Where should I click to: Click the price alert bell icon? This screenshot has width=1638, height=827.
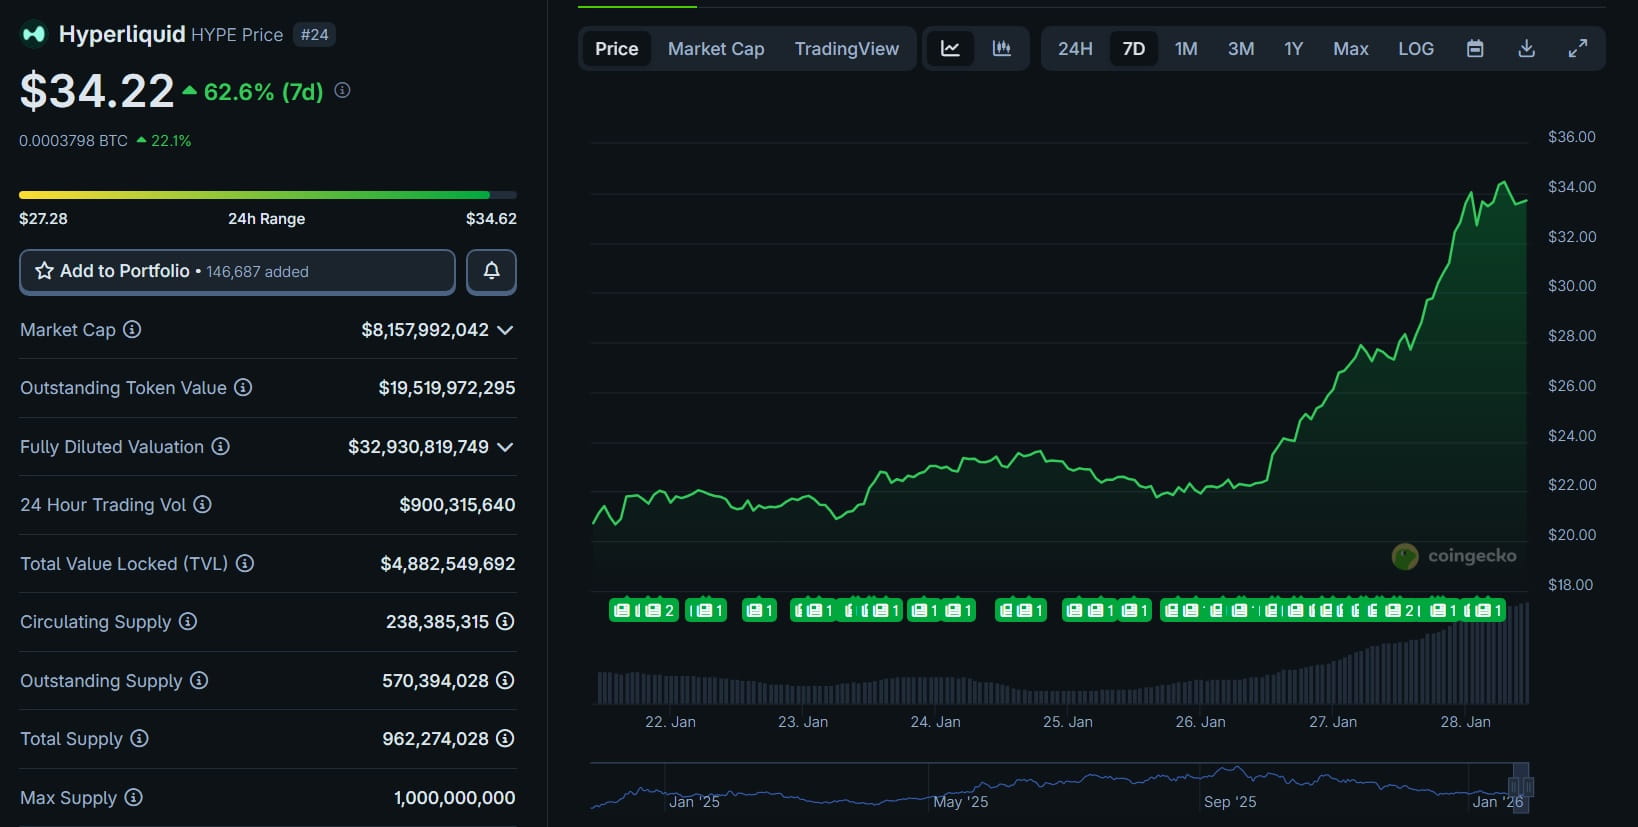[x=491, y=271]
